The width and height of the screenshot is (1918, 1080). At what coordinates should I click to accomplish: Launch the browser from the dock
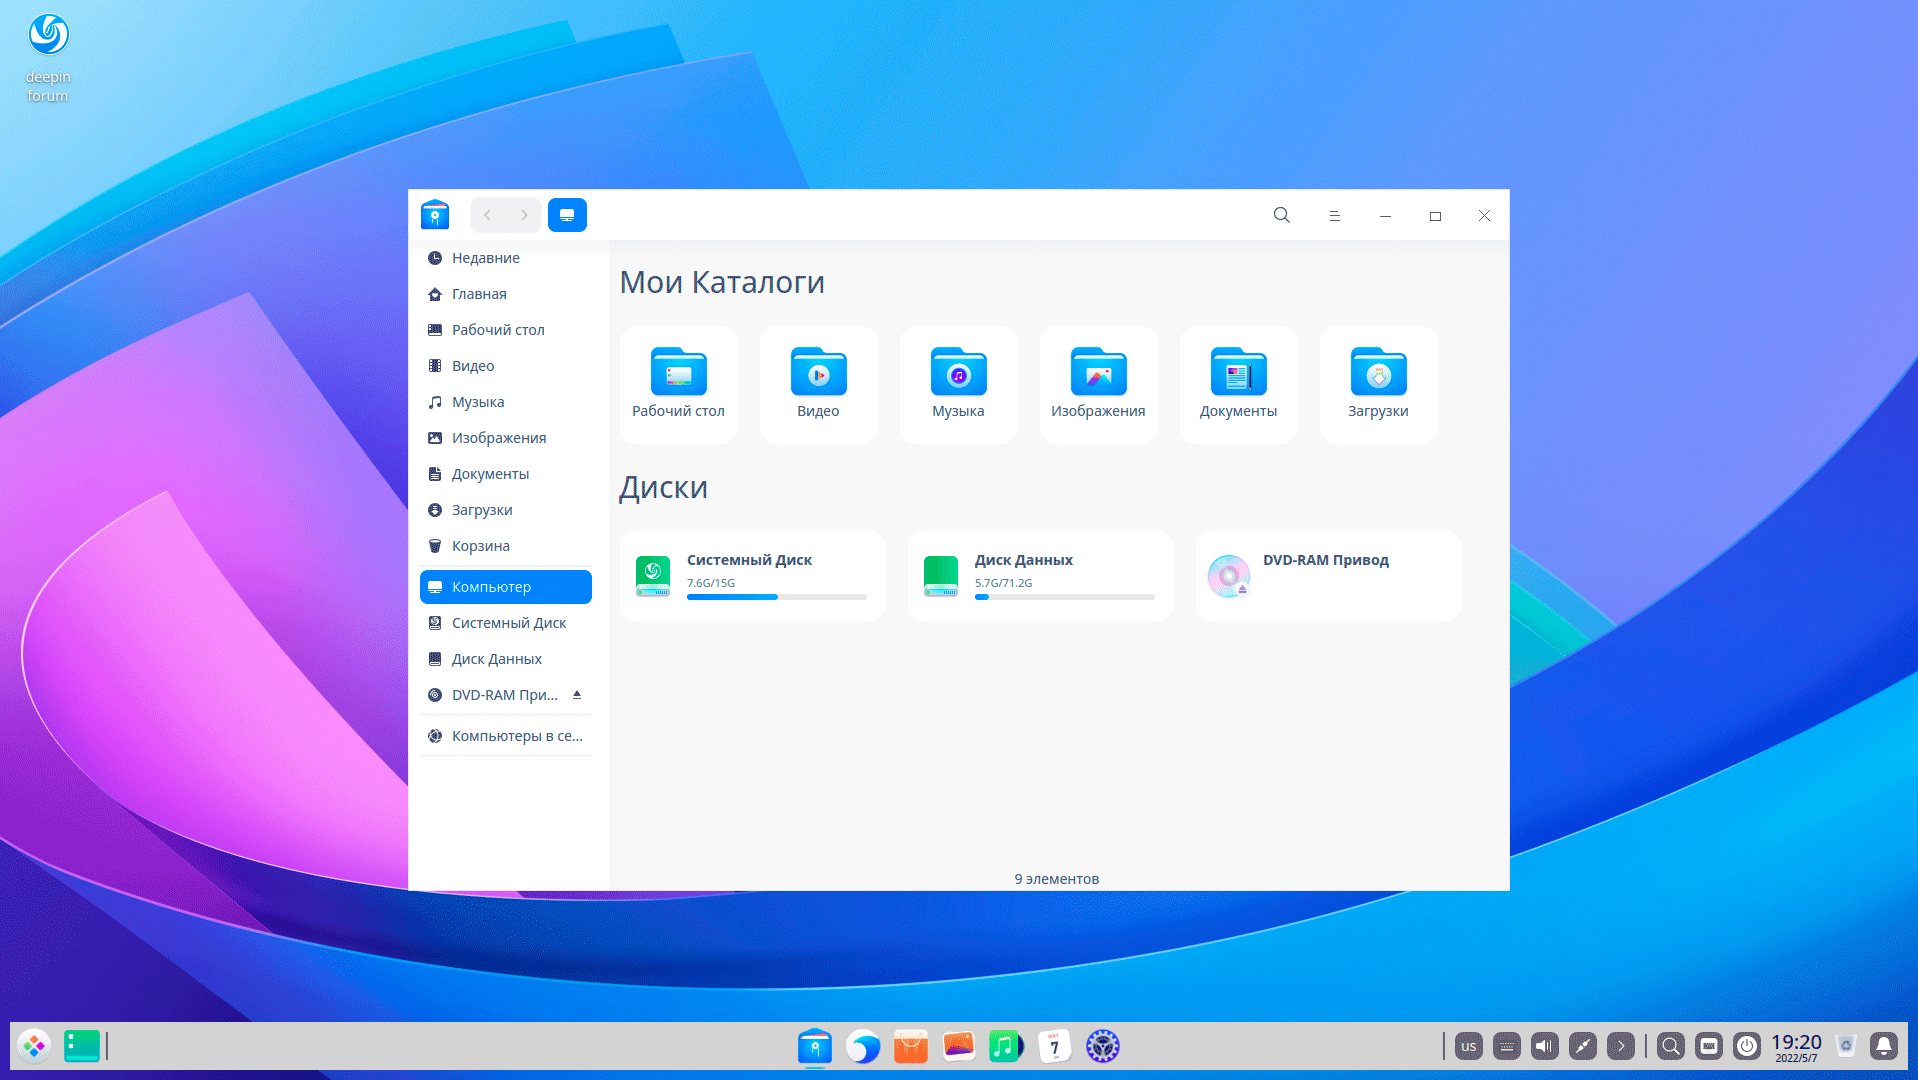coord(863,1046)
